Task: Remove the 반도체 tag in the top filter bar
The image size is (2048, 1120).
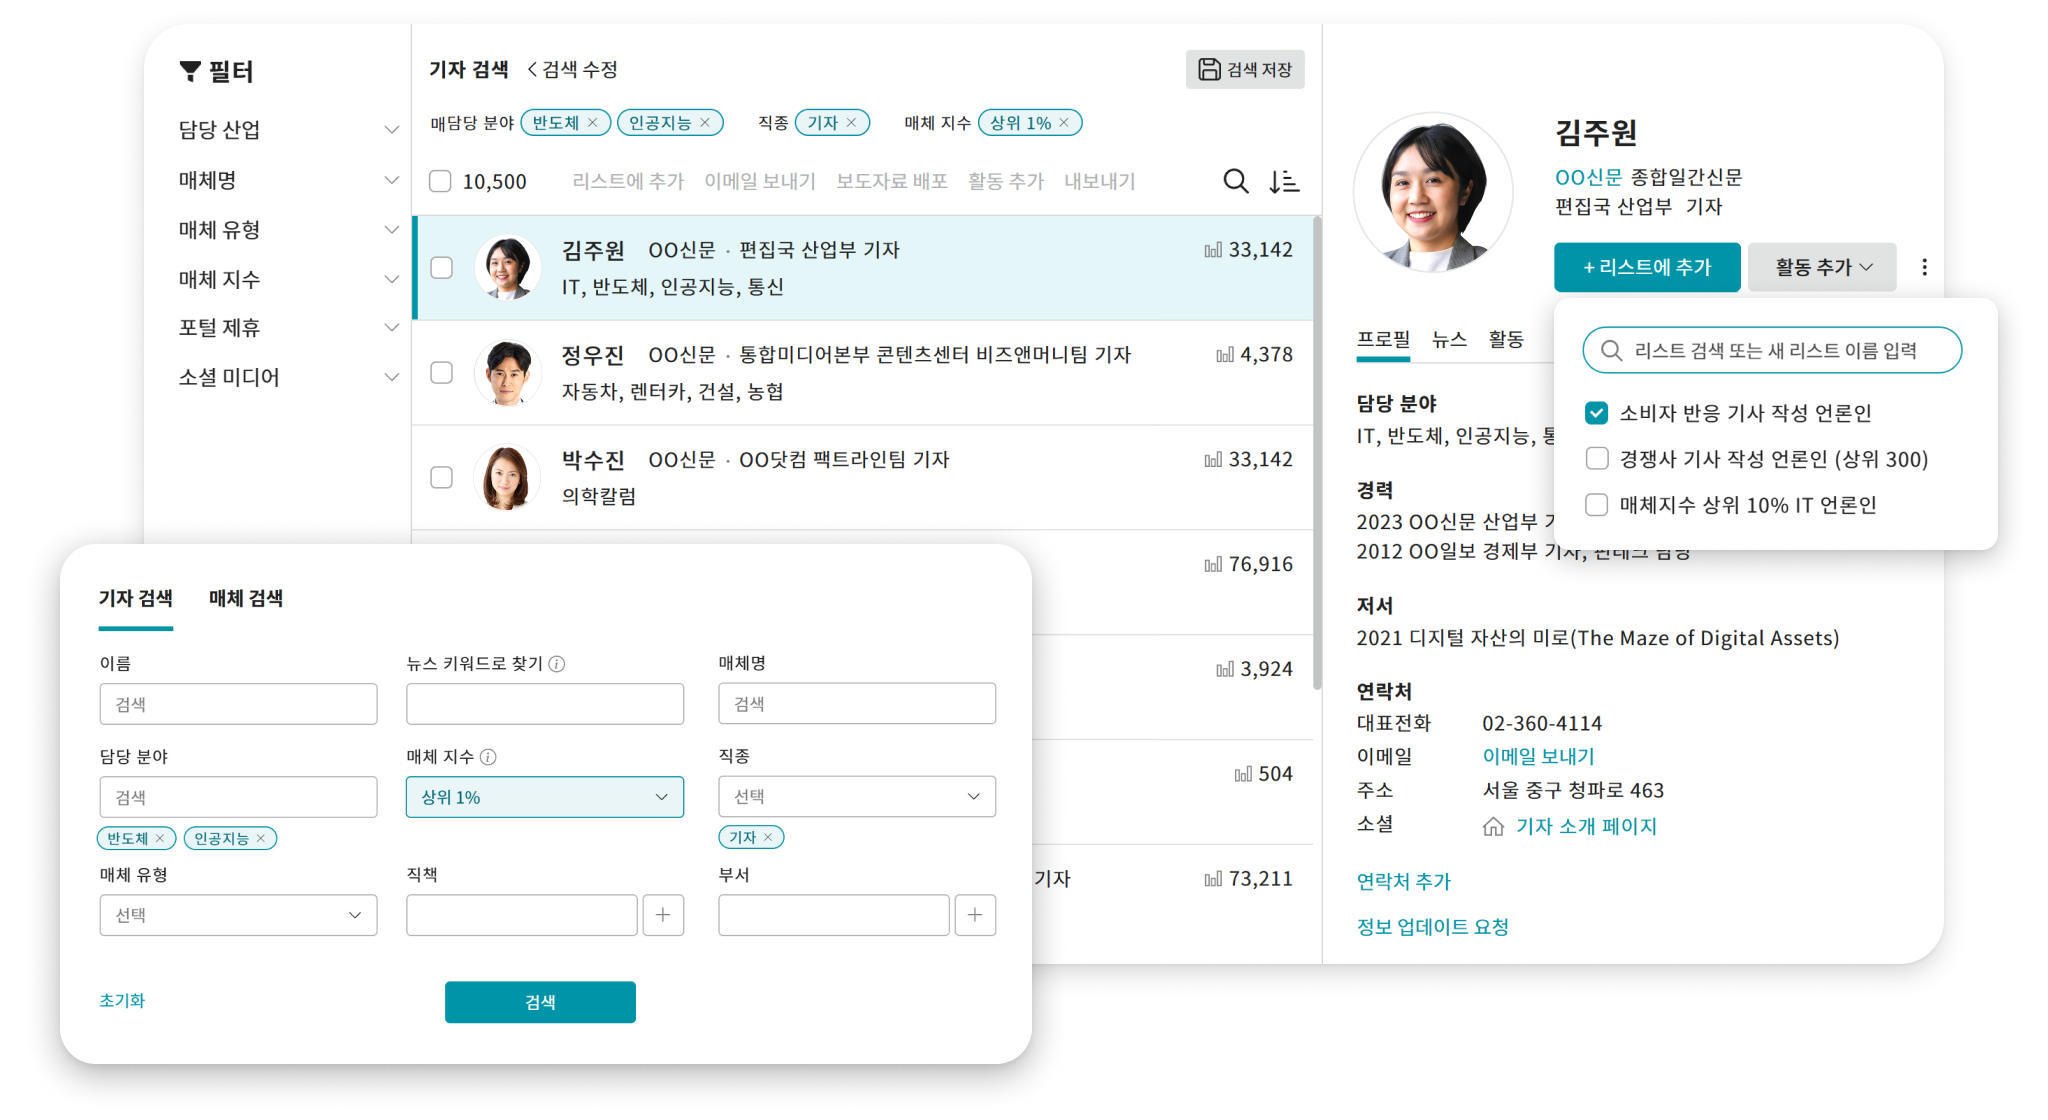Action: pos(593,122)
